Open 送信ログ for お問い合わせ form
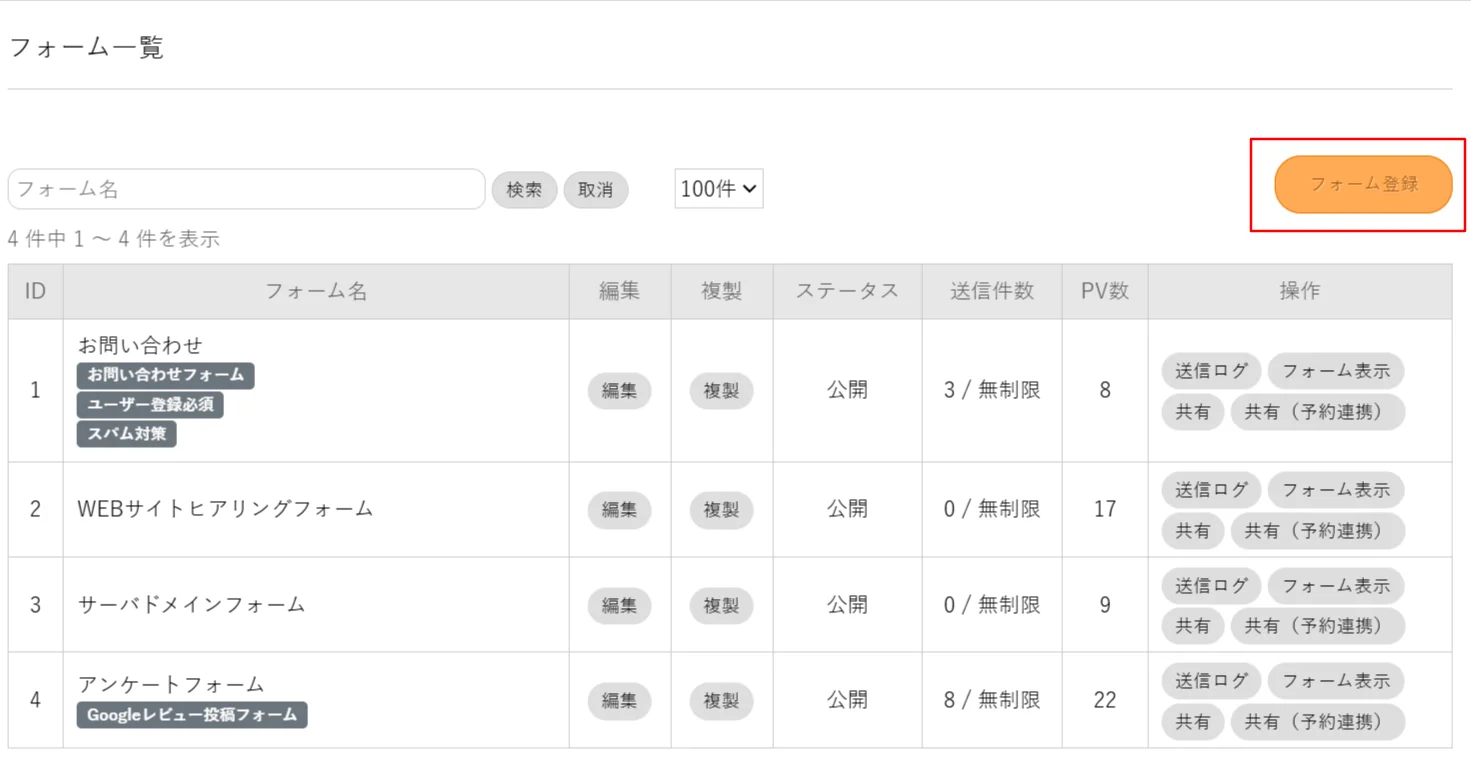 [x=1211, y=371]
